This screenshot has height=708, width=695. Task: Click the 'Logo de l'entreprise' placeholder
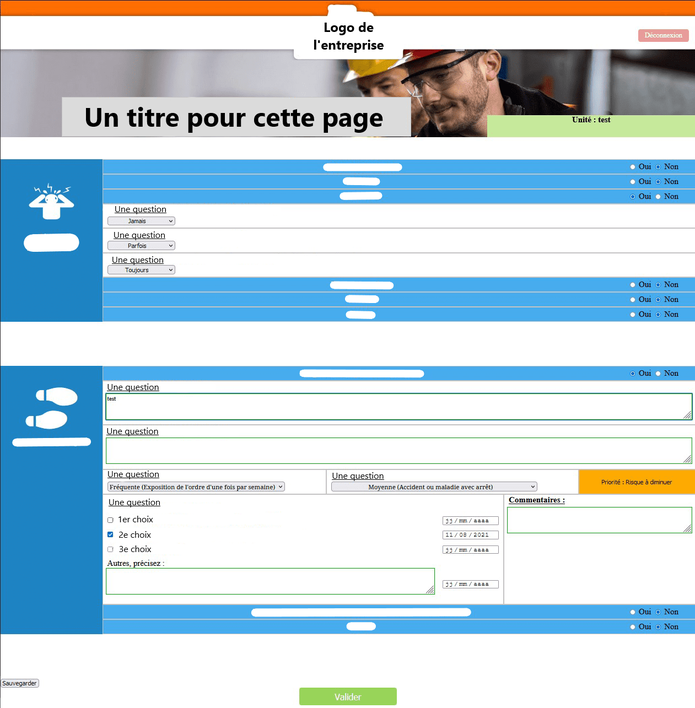click(x=348, y=36)
